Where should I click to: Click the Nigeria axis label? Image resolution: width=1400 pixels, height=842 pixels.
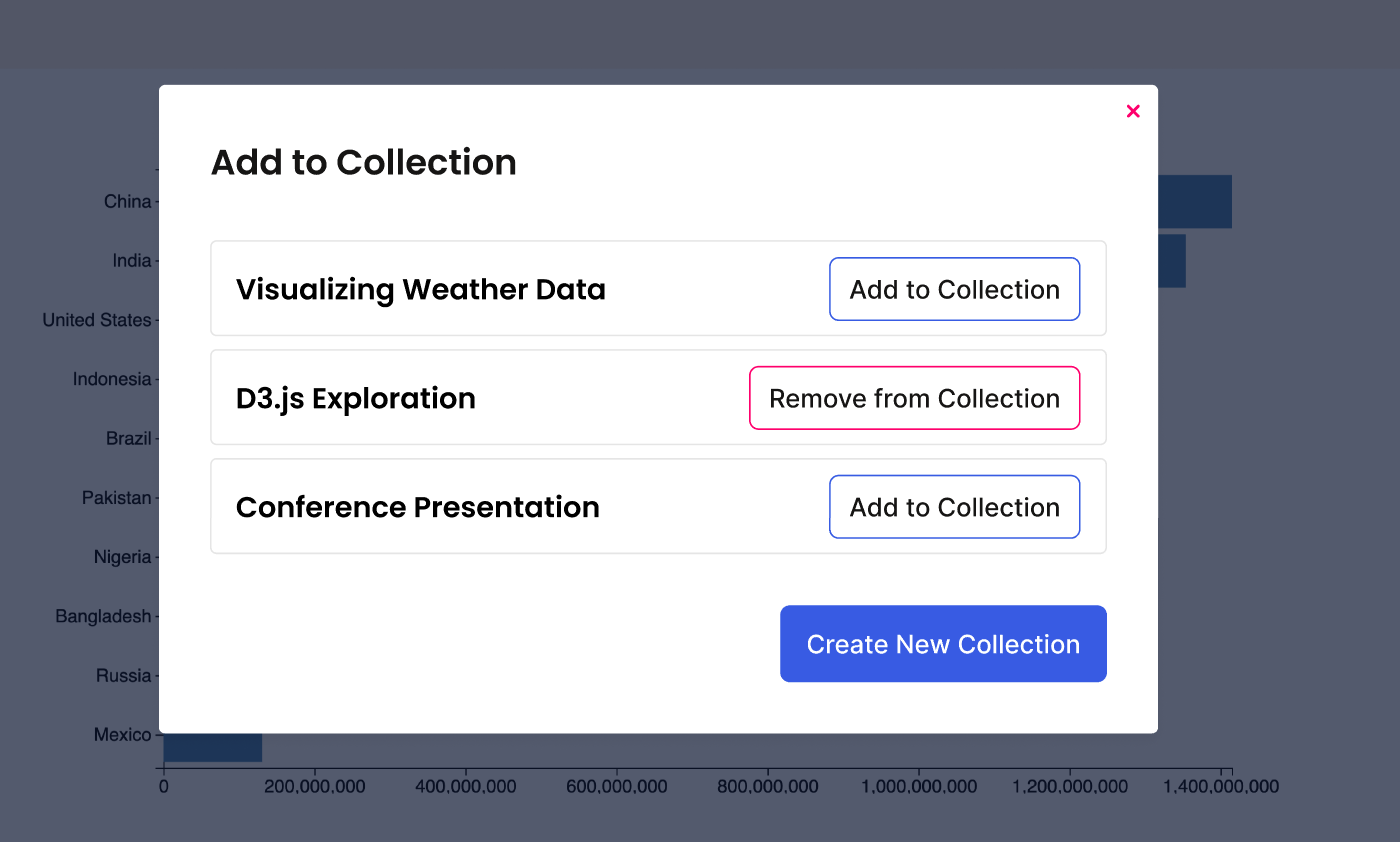coord(123,557)
